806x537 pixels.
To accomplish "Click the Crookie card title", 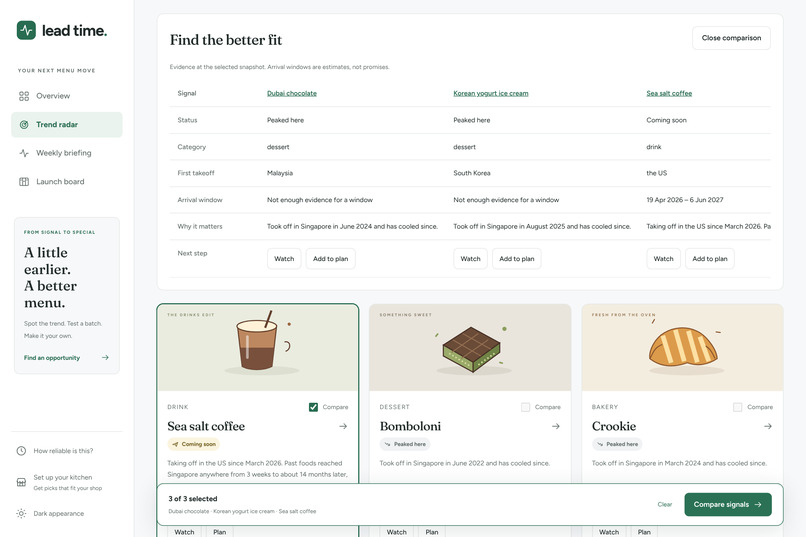I will point(614,426).
